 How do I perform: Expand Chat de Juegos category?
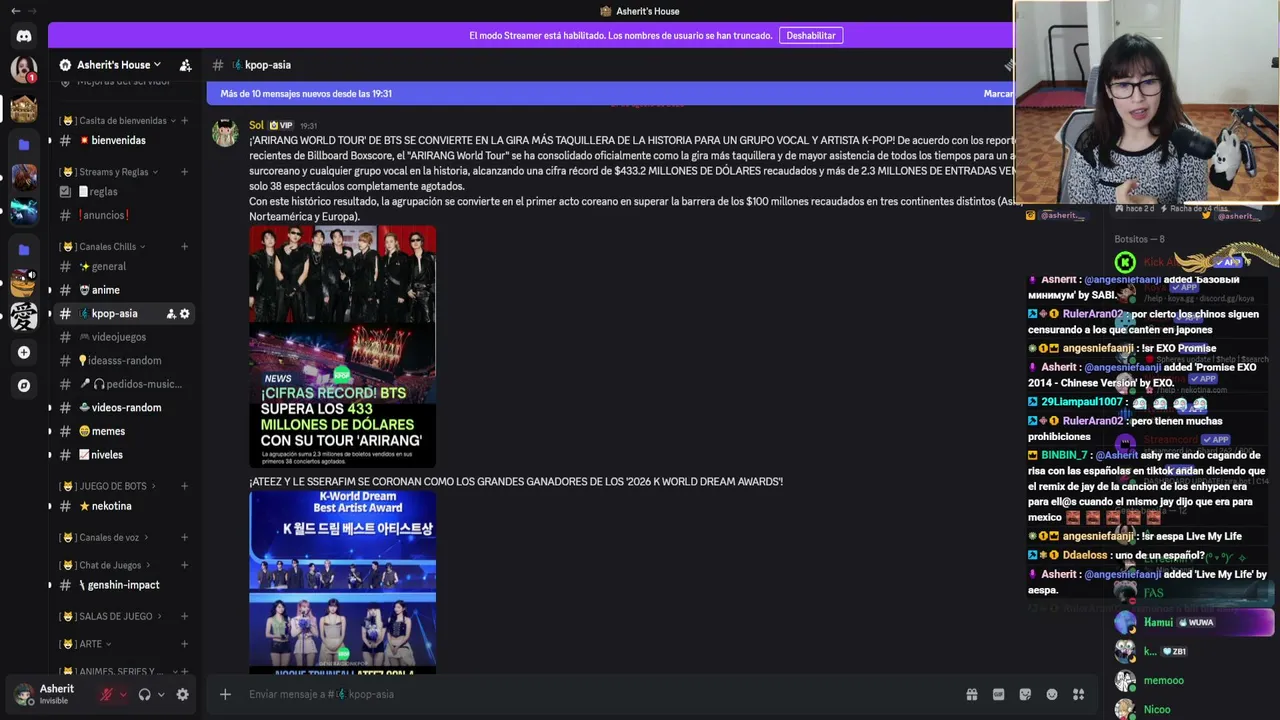click(x=106, y=565)
